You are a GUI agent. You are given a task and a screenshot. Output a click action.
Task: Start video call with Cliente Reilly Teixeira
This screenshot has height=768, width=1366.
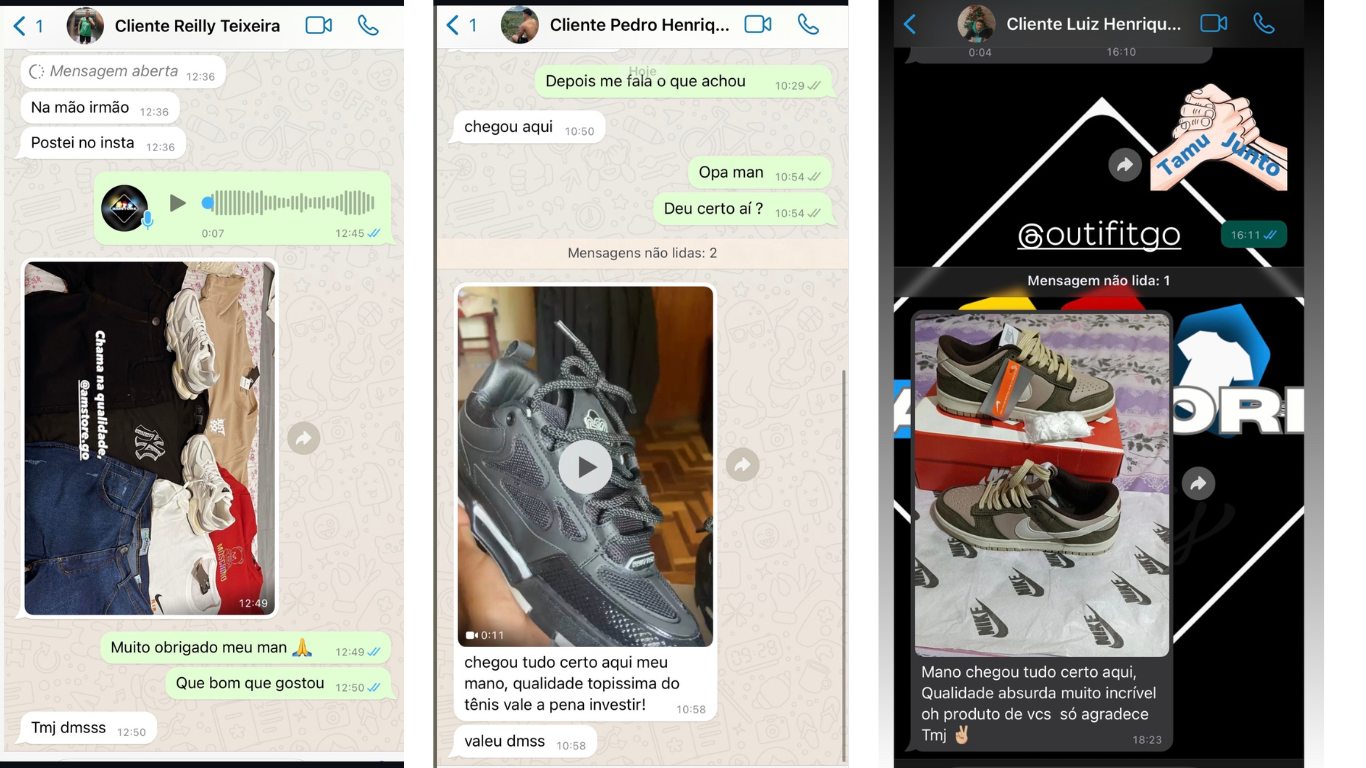(x=319, y=26)
